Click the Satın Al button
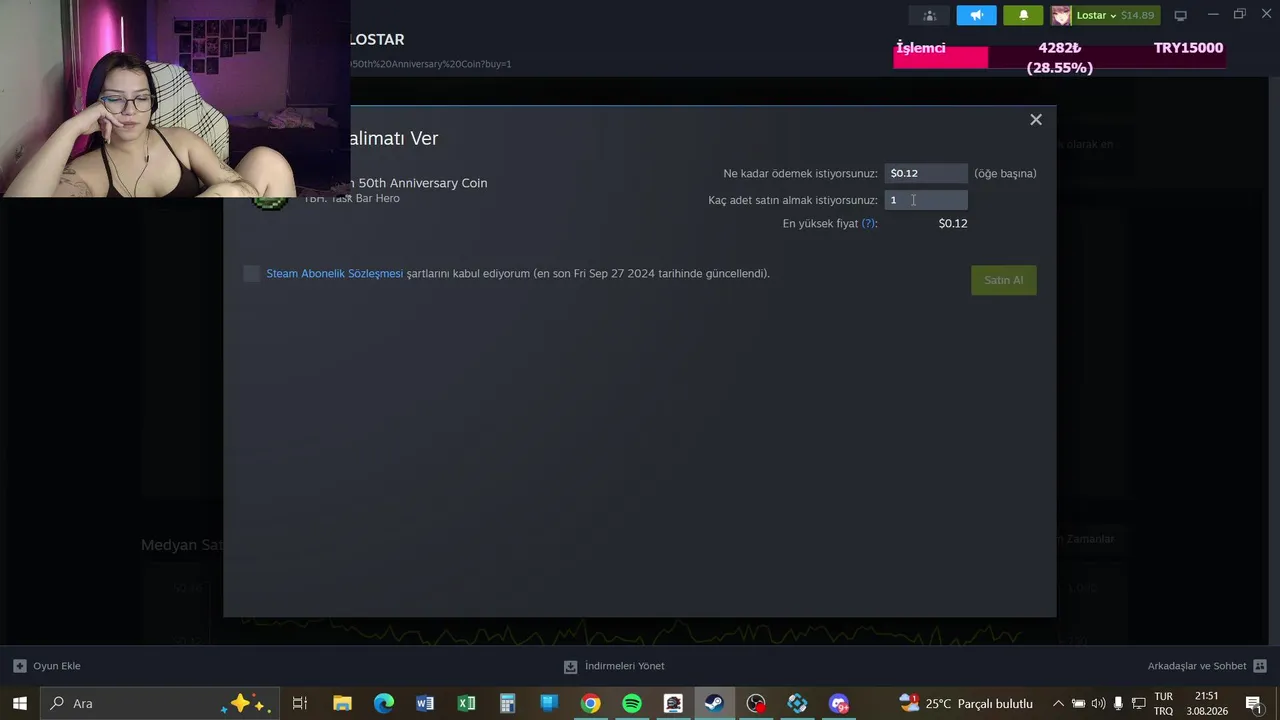 pyautogui.click(x=1003, y=280)
